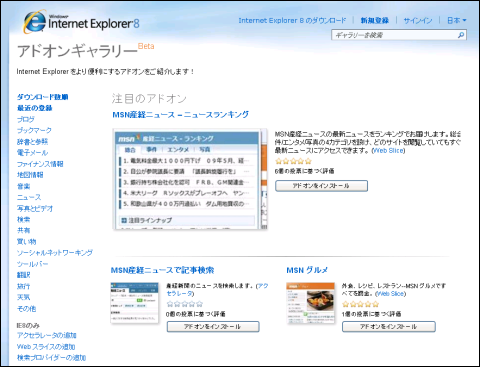Open the 天気 category
Viewport: 480px width, 367px height.
coord(24,297)
